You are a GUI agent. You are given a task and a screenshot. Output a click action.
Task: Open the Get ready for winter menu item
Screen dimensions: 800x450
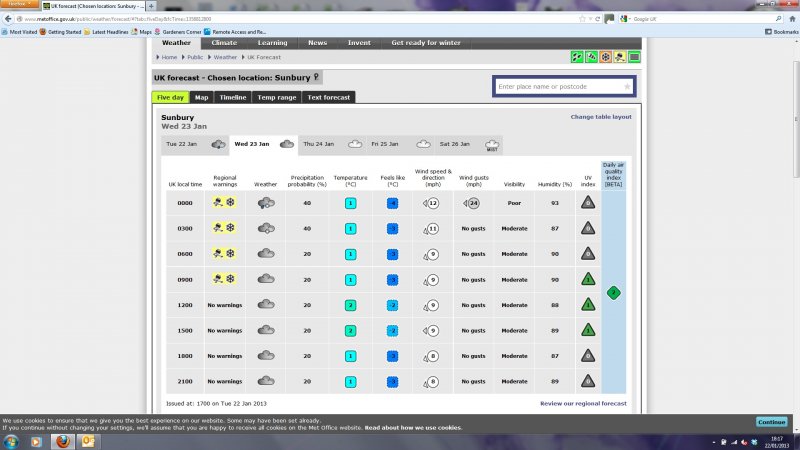coord(426,43)
